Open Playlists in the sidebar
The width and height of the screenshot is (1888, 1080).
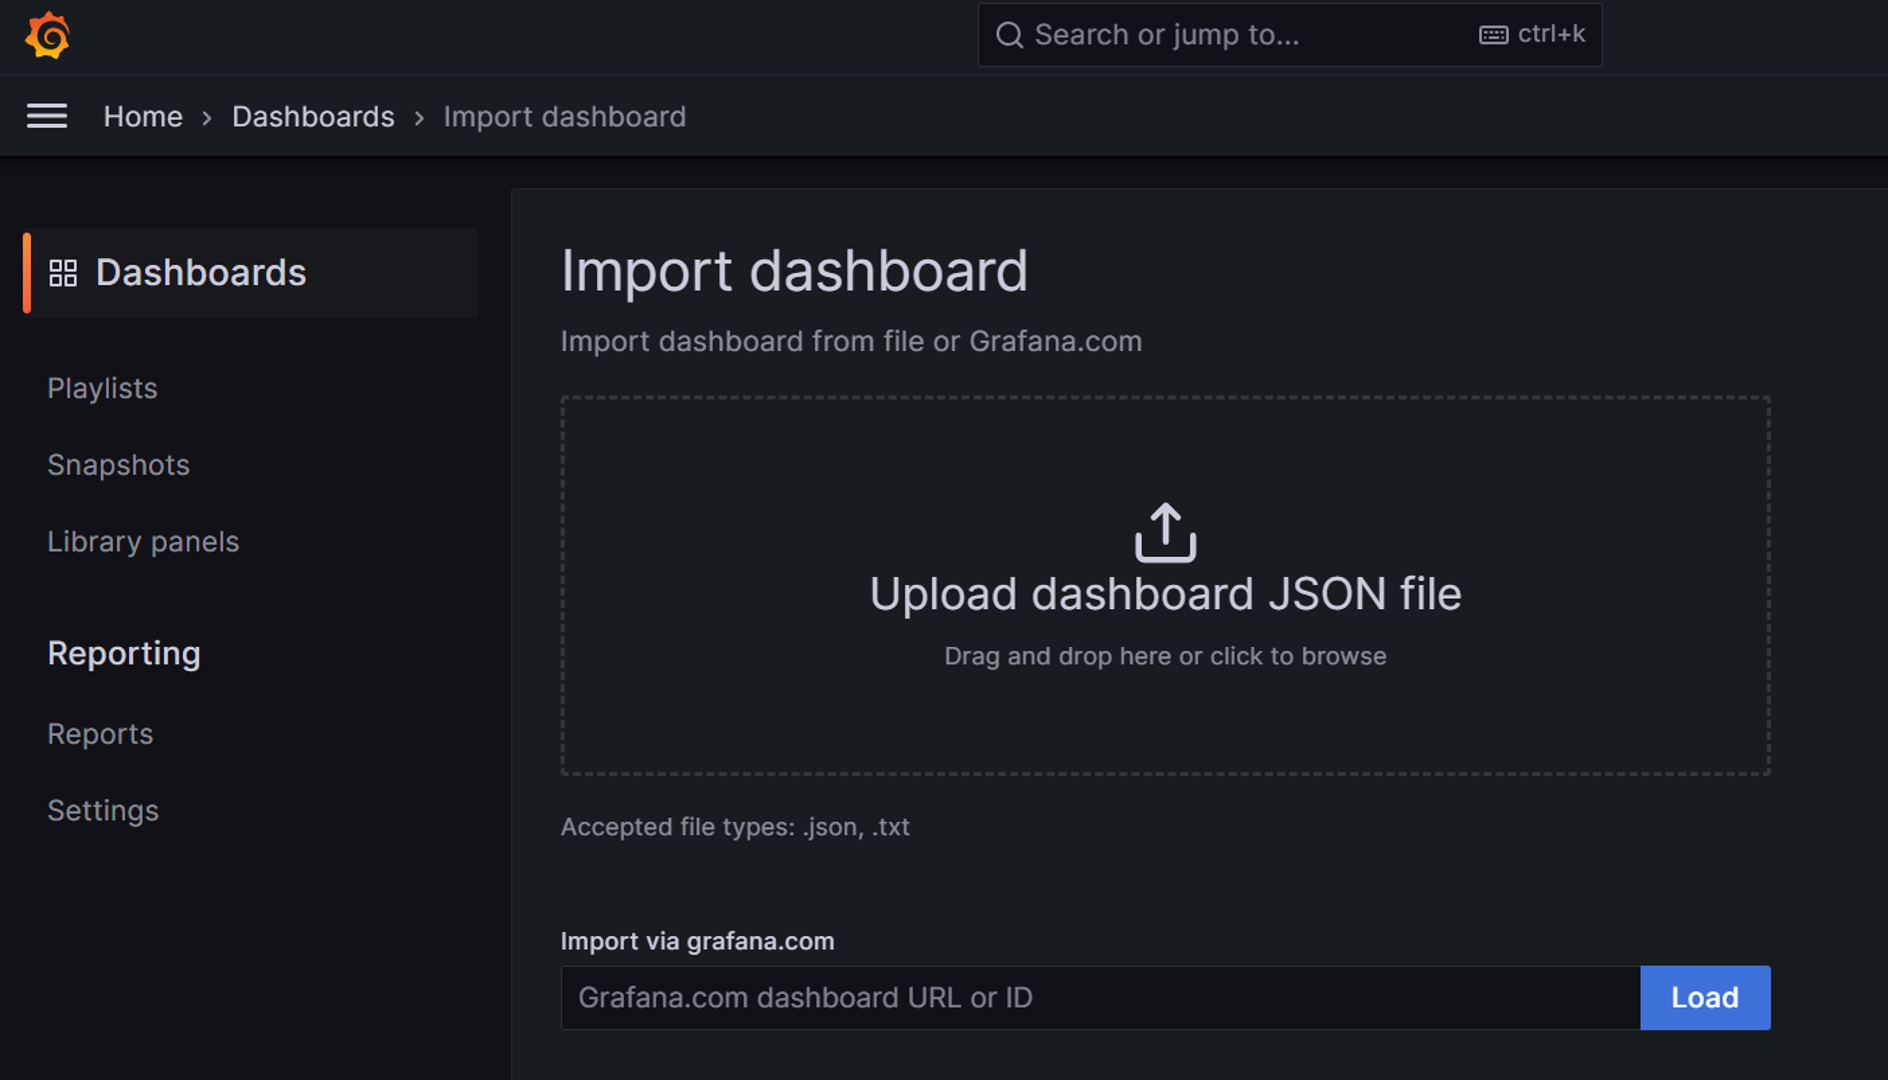click(102, 388)
